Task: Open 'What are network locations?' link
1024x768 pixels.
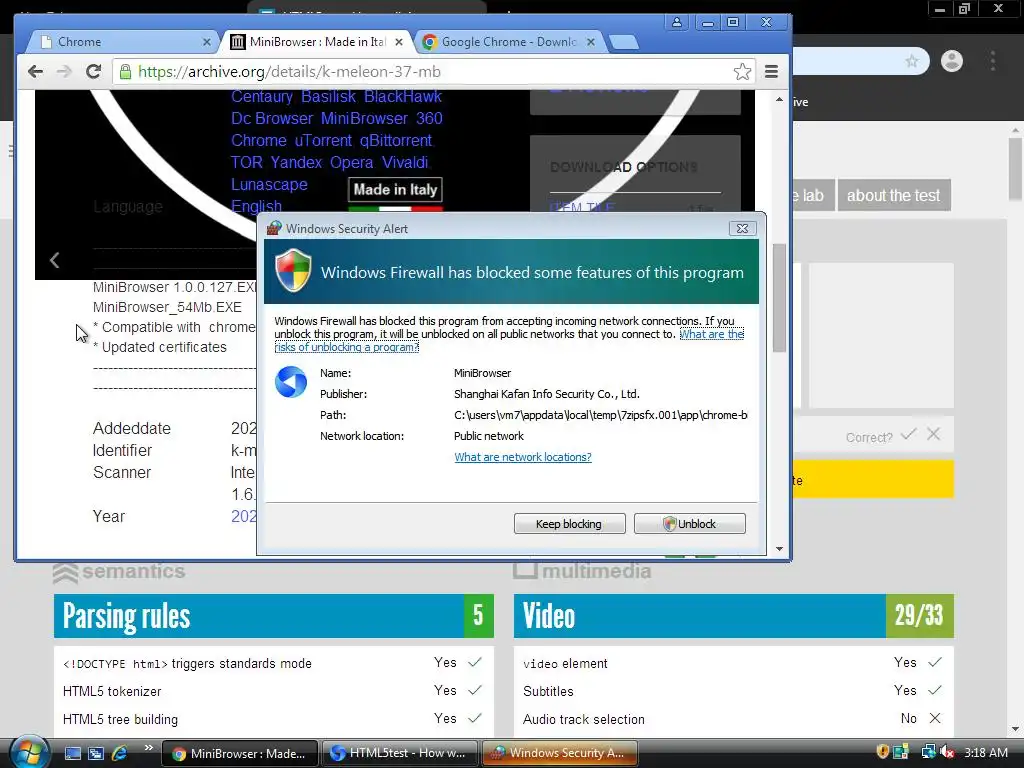Action: [523, 457]
